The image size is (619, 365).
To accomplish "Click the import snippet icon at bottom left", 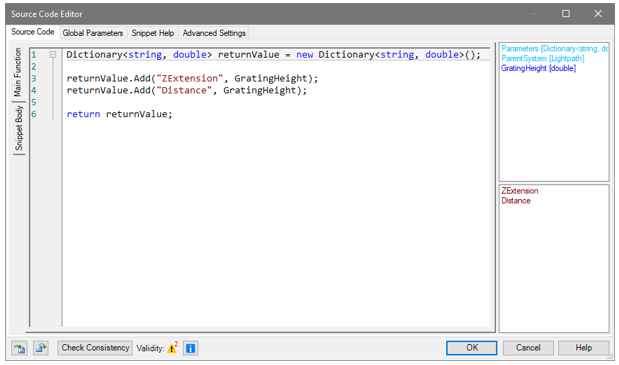I will coord(19,348).
